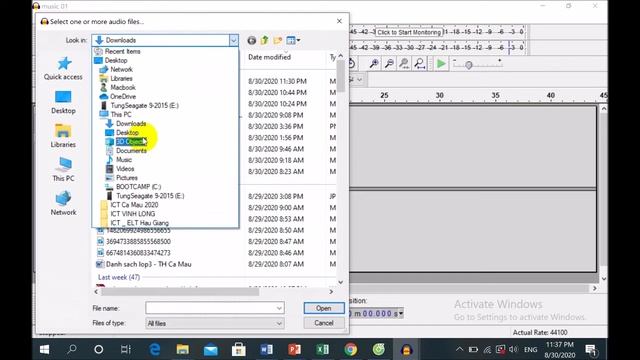The height and width of the screenshot is (360, 640).
Task: Click the File name input field
Action: pos(211,308)
